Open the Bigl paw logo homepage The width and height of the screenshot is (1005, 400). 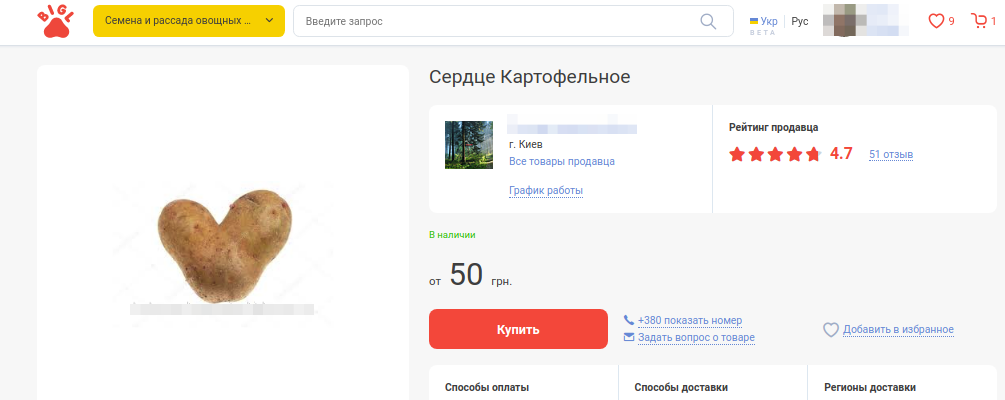pyautogui.click(x=56, y=22)
